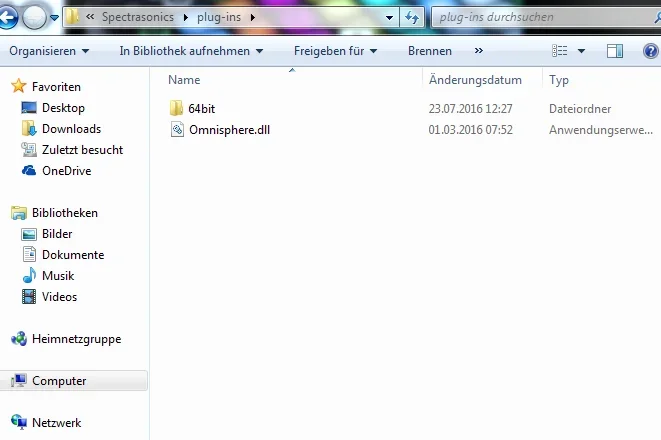Viewport: 661px width, 440px height.
Task: Sort by the Name column header
Action: tap(184, 80)
